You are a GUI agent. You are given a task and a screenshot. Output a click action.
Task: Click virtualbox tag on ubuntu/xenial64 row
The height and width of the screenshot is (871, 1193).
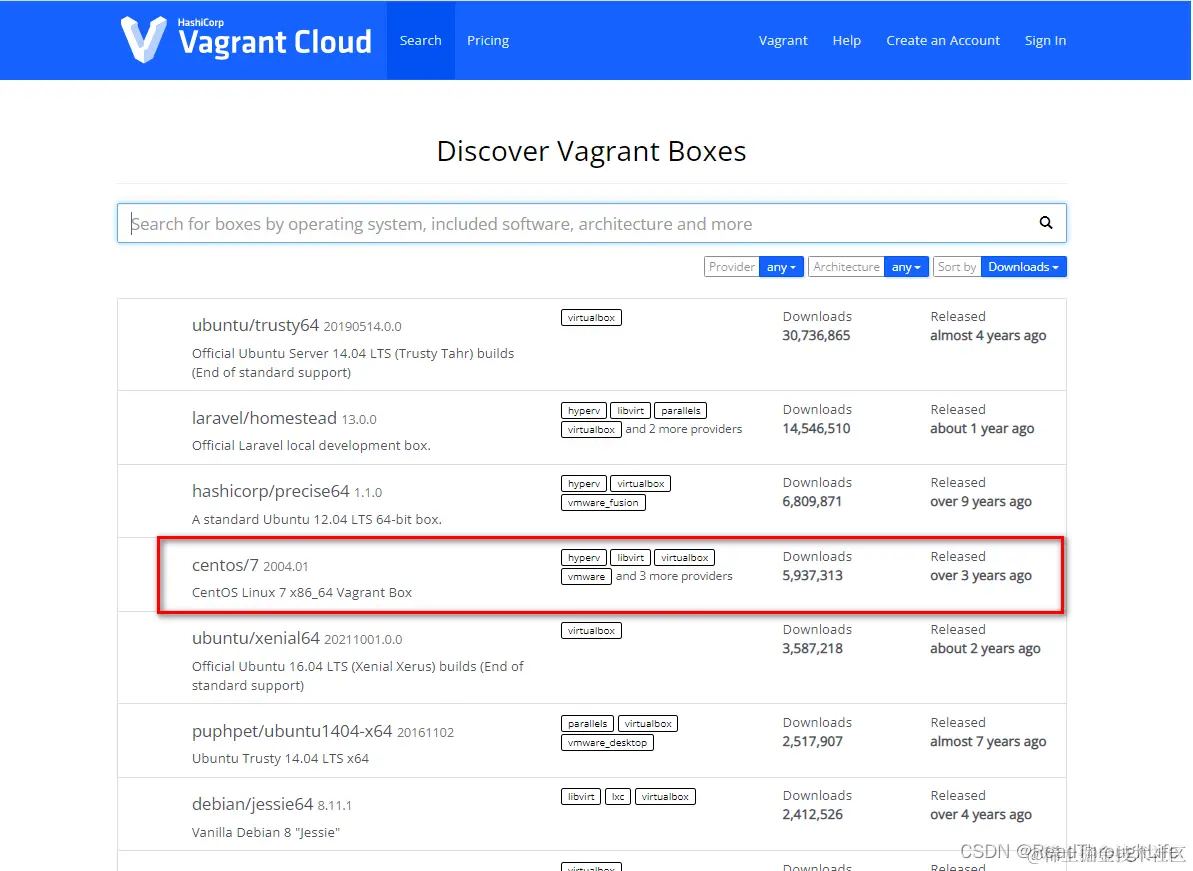click(591, 631)
